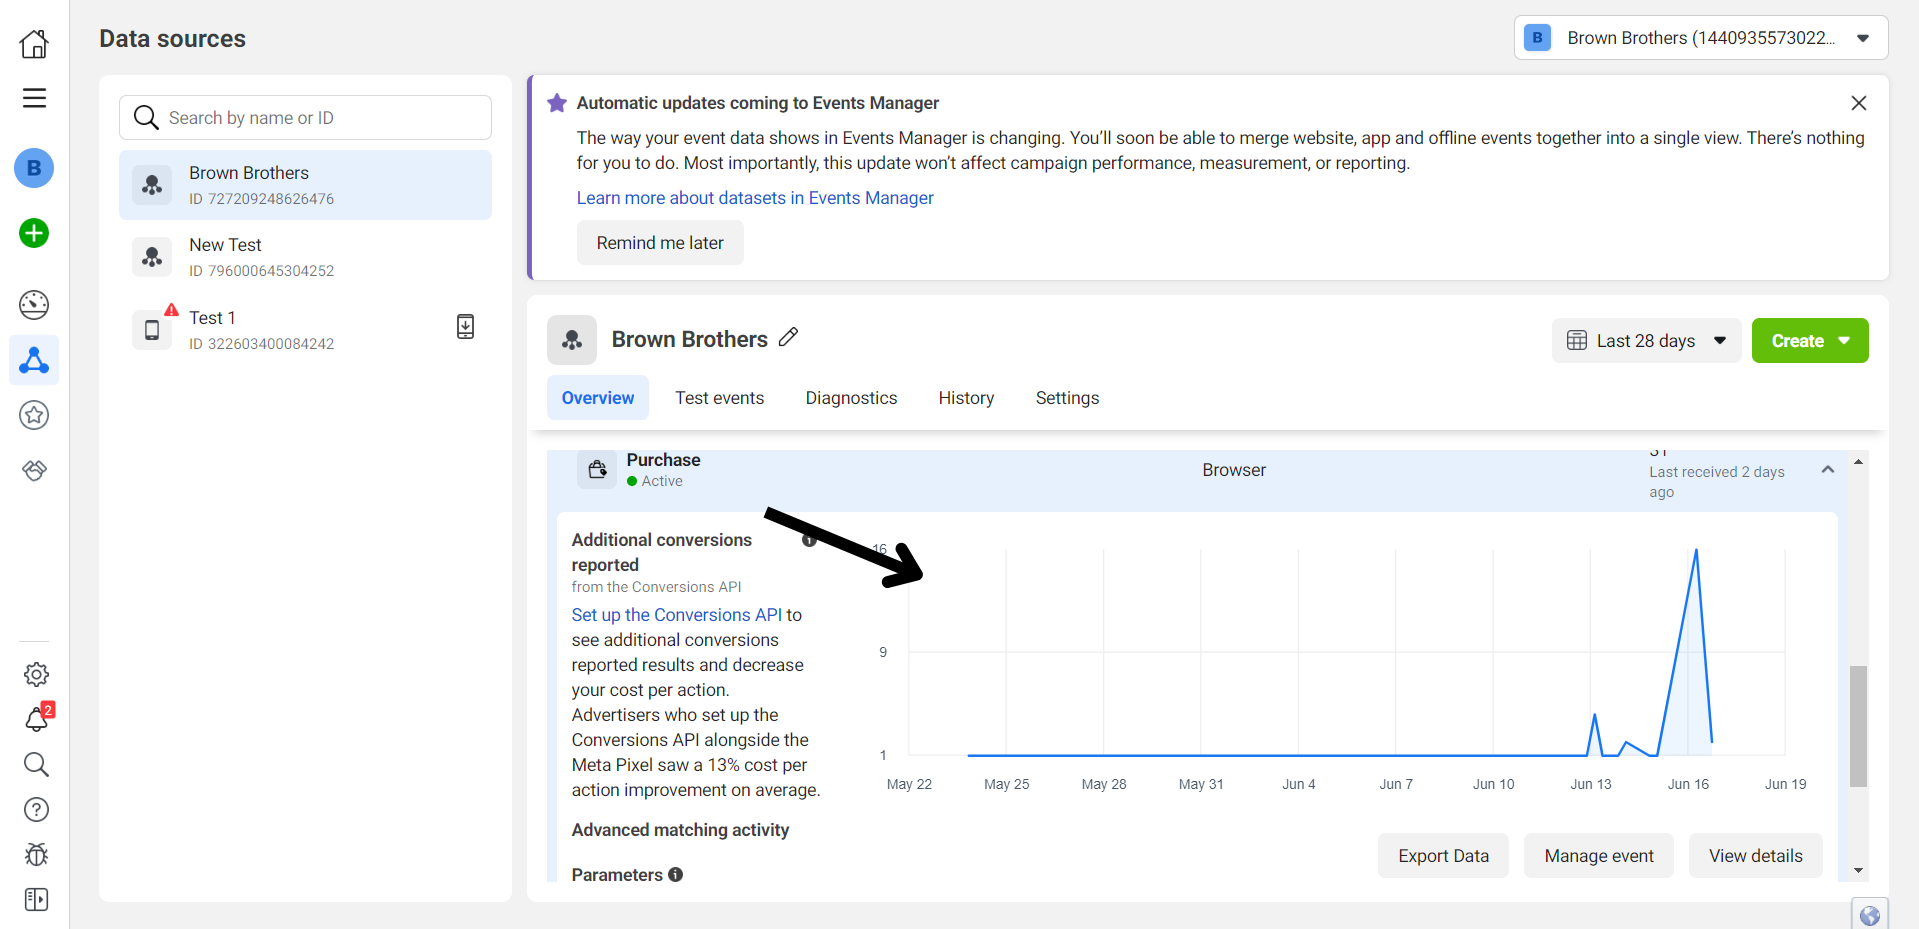Screen dimensions: 1919x929
Task: Select the New Test data source row
Action: pyautogui.click(x=305, y=257)
